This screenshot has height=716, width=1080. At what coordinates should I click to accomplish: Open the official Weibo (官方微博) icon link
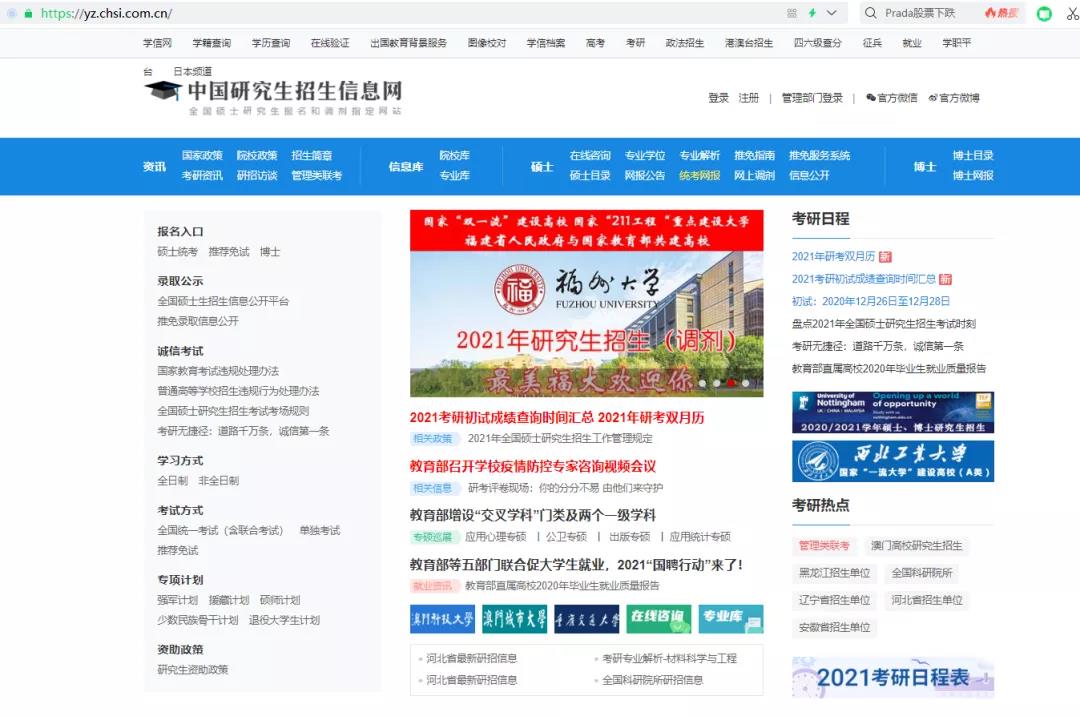click(x=954, y=98)
